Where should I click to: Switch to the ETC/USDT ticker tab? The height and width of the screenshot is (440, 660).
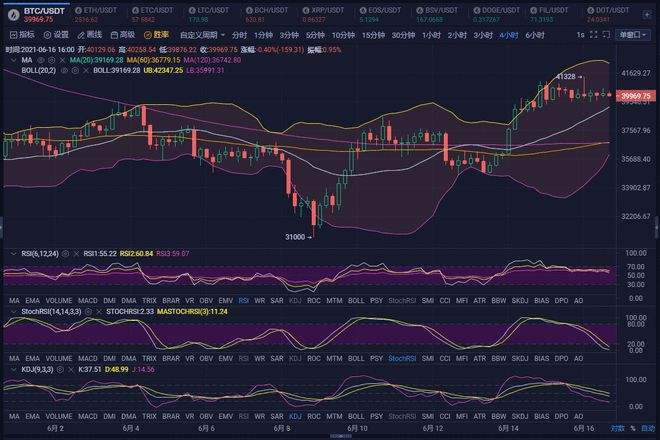click(x=152, y=15)
